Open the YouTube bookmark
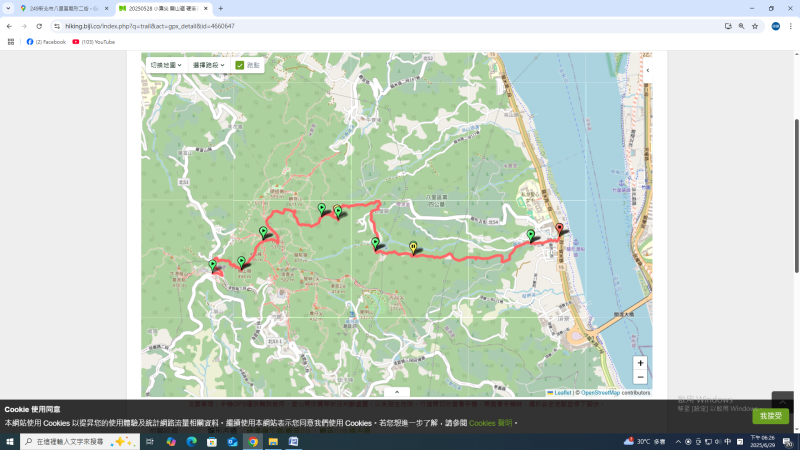The height and width of the screenshot is (450, 800). pyautogui.click(x=94, y=42)
